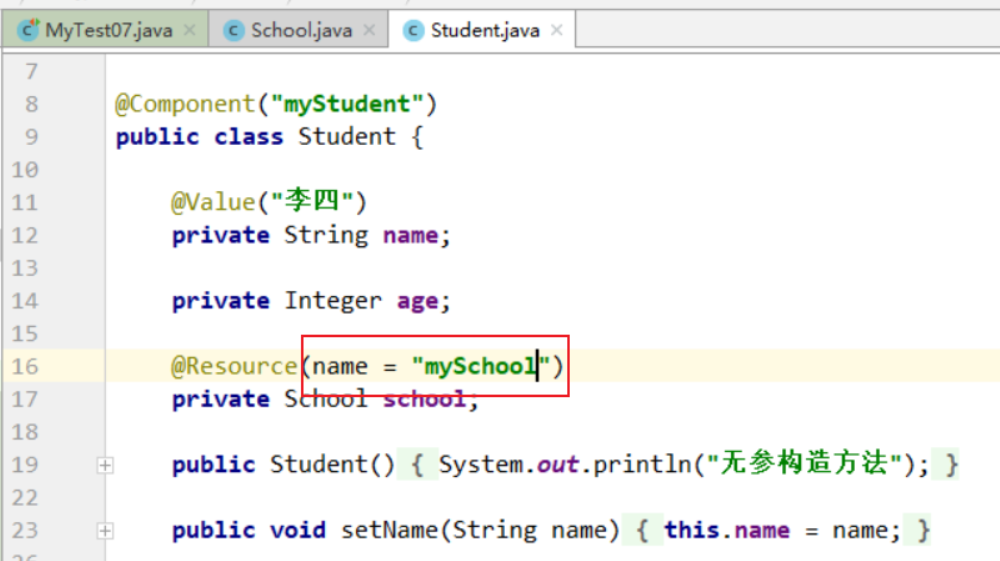Click the "无参构造方法" string
This screenshot has height=561, width=1000.
(805, 463)
